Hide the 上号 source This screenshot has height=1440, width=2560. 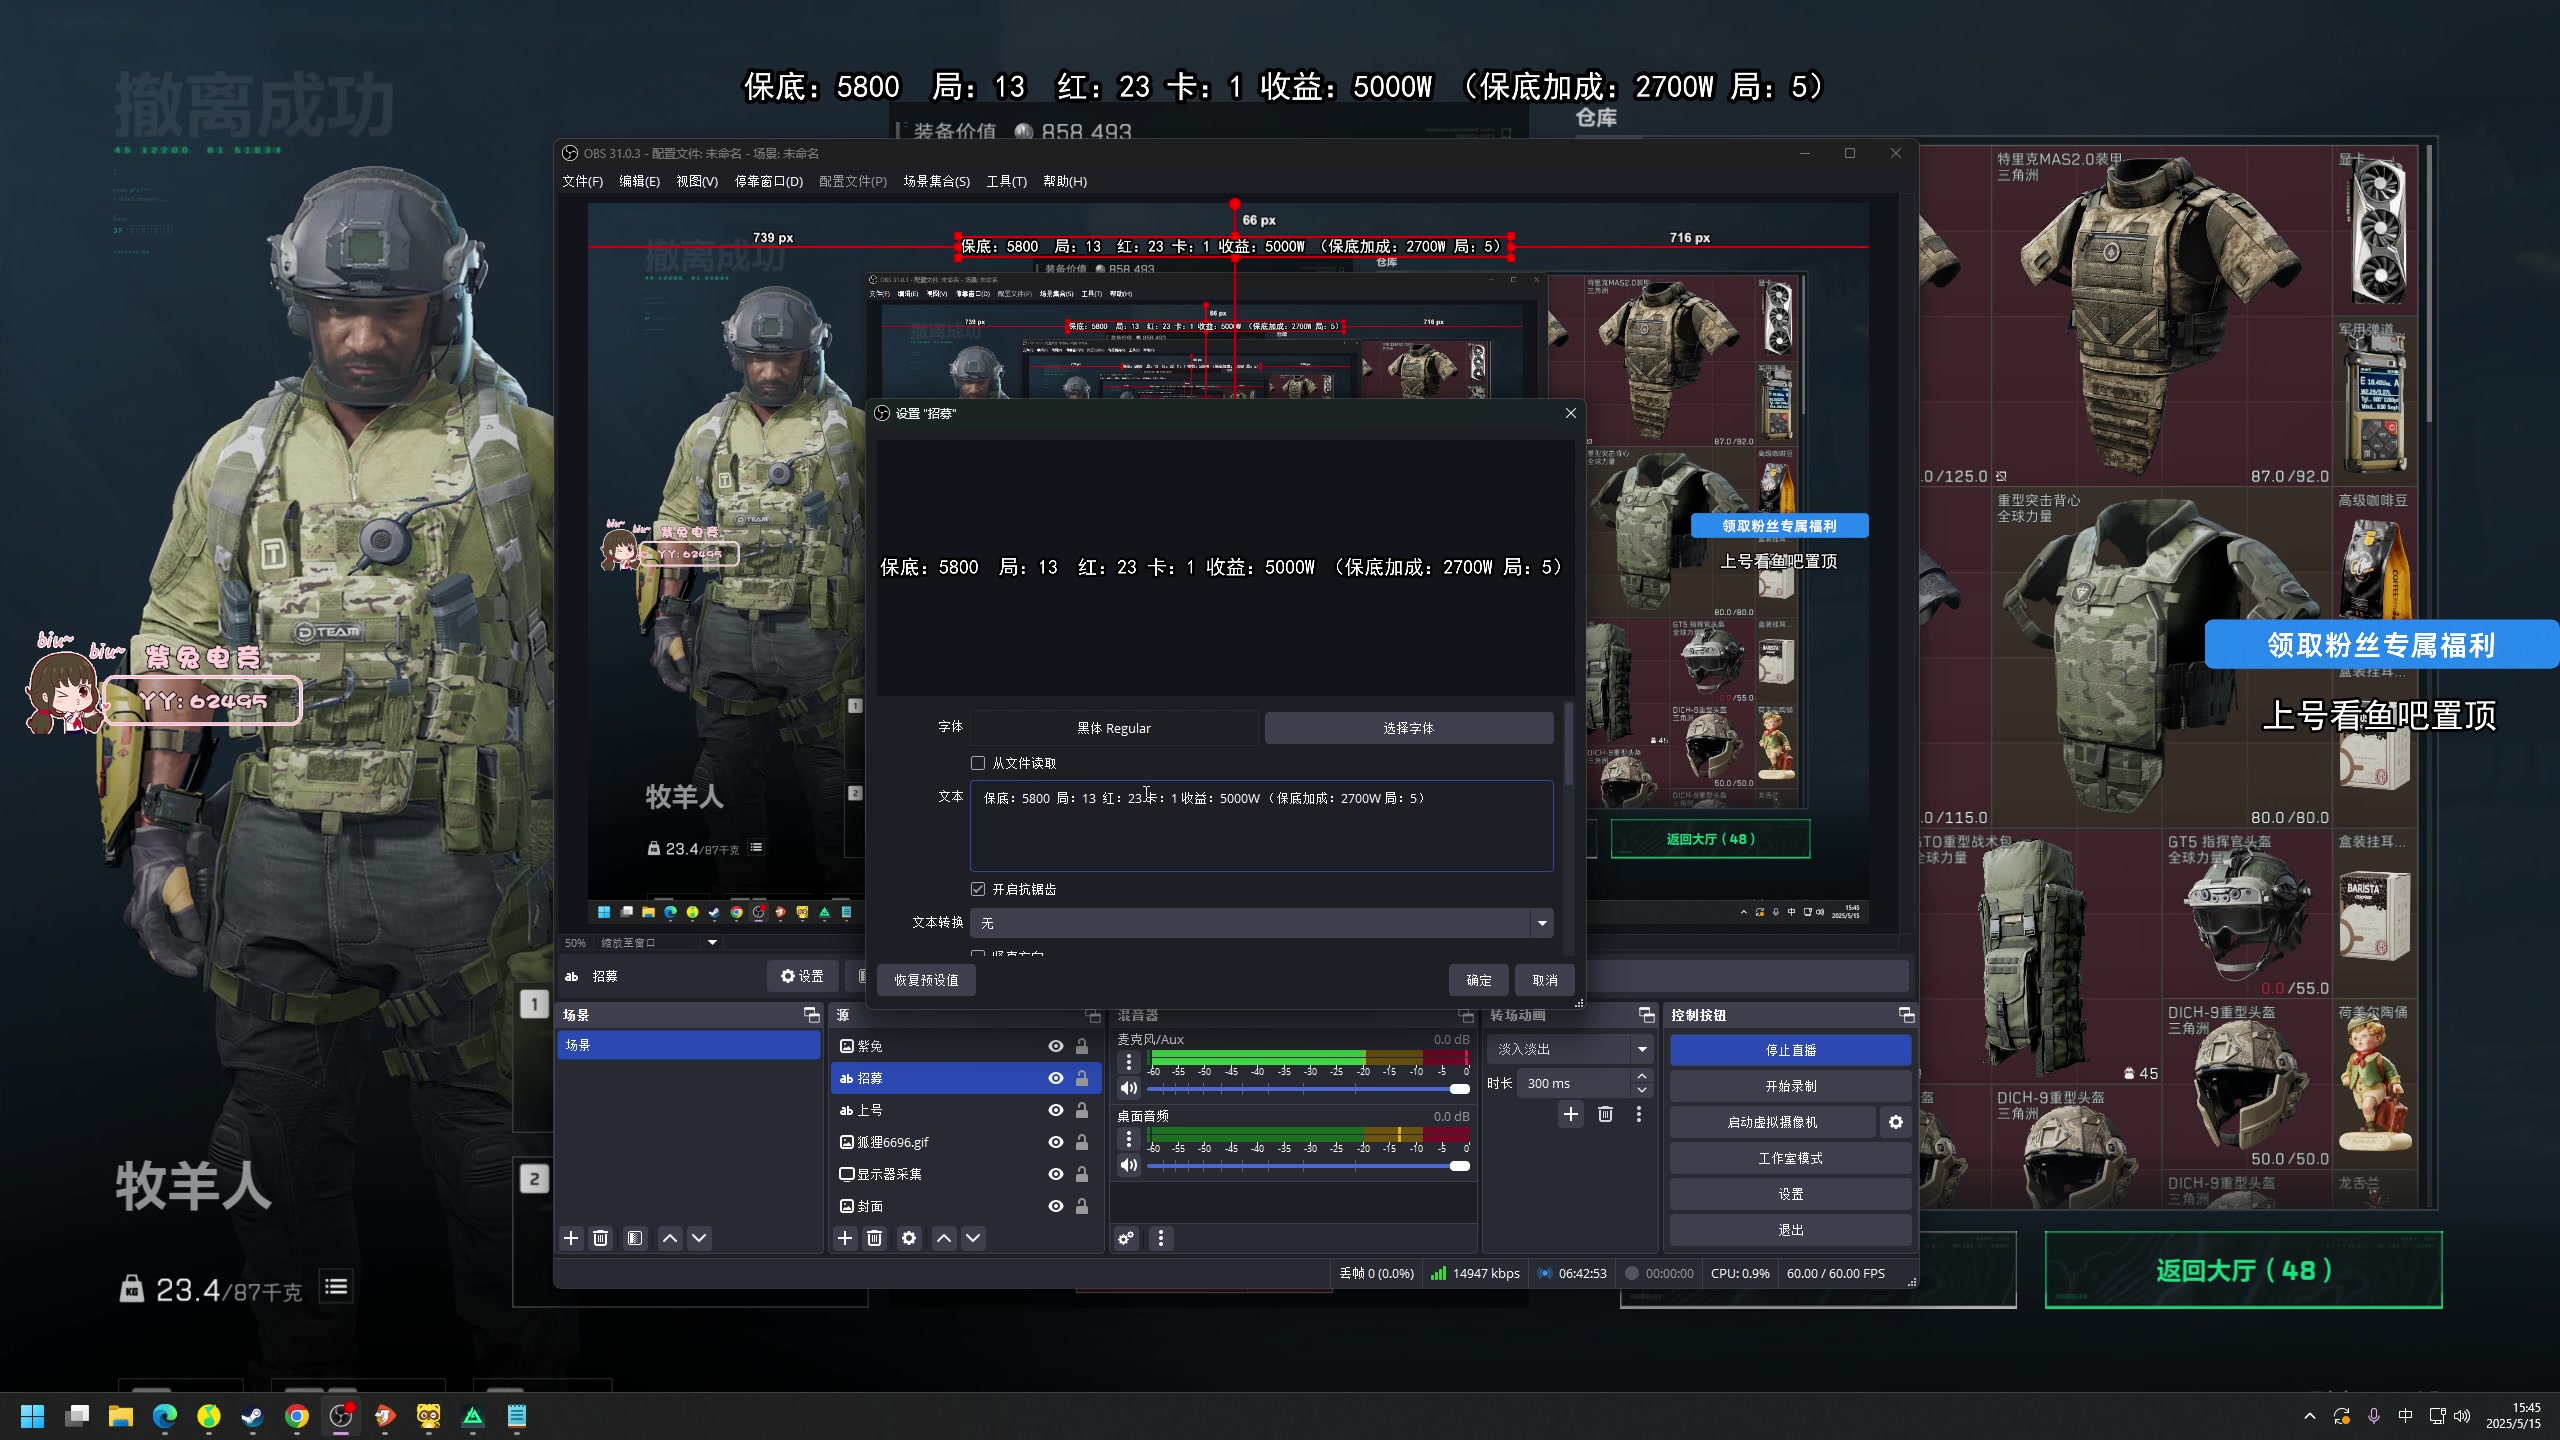point(1055,1110)
